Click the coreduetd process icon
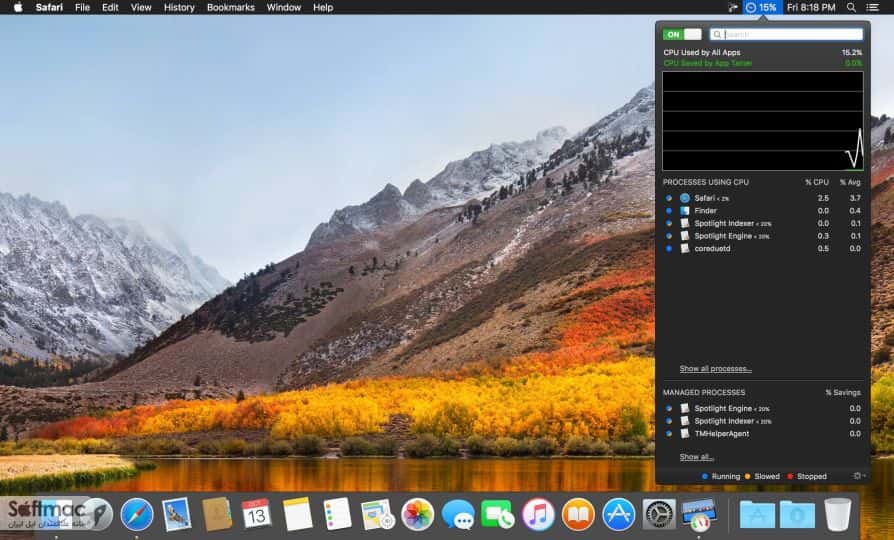The image size is (894, 540). pyautogui.click(x=685, y=249)
